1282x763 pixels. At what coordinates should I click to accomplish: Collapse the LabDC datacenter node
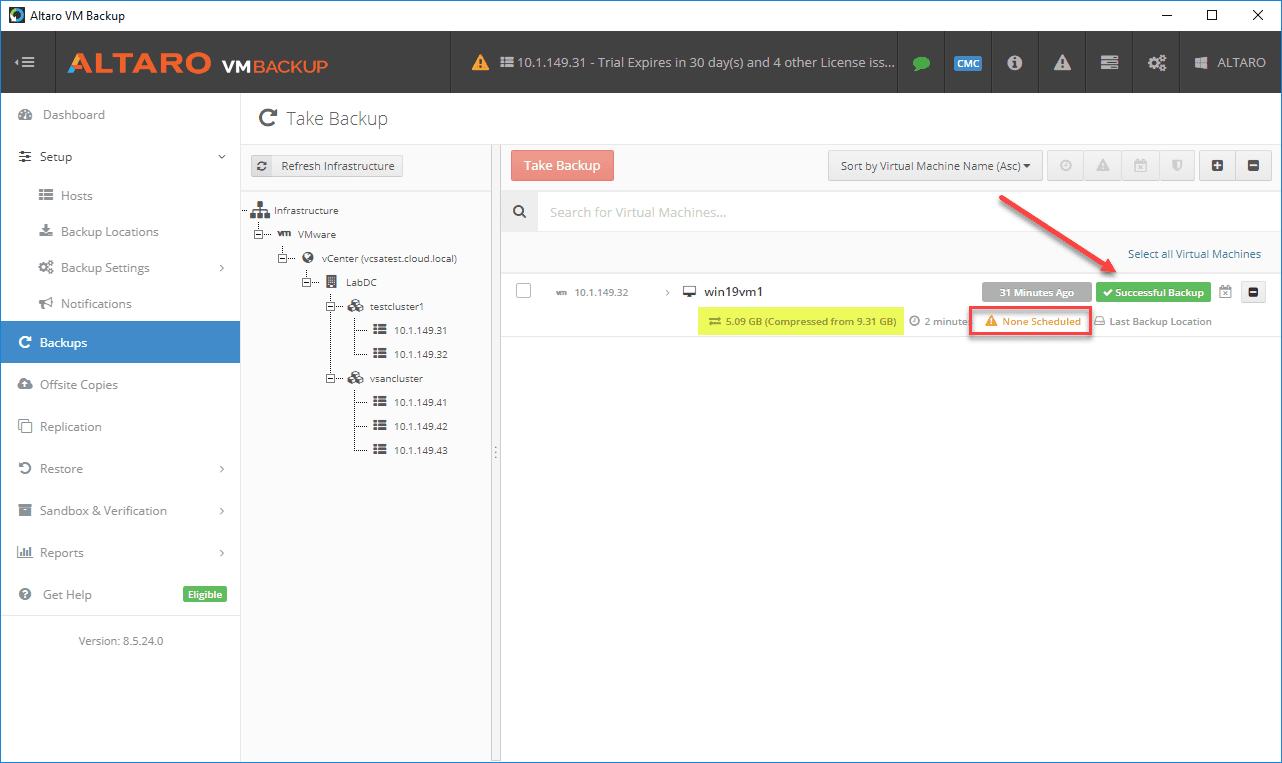coord(308,283)
